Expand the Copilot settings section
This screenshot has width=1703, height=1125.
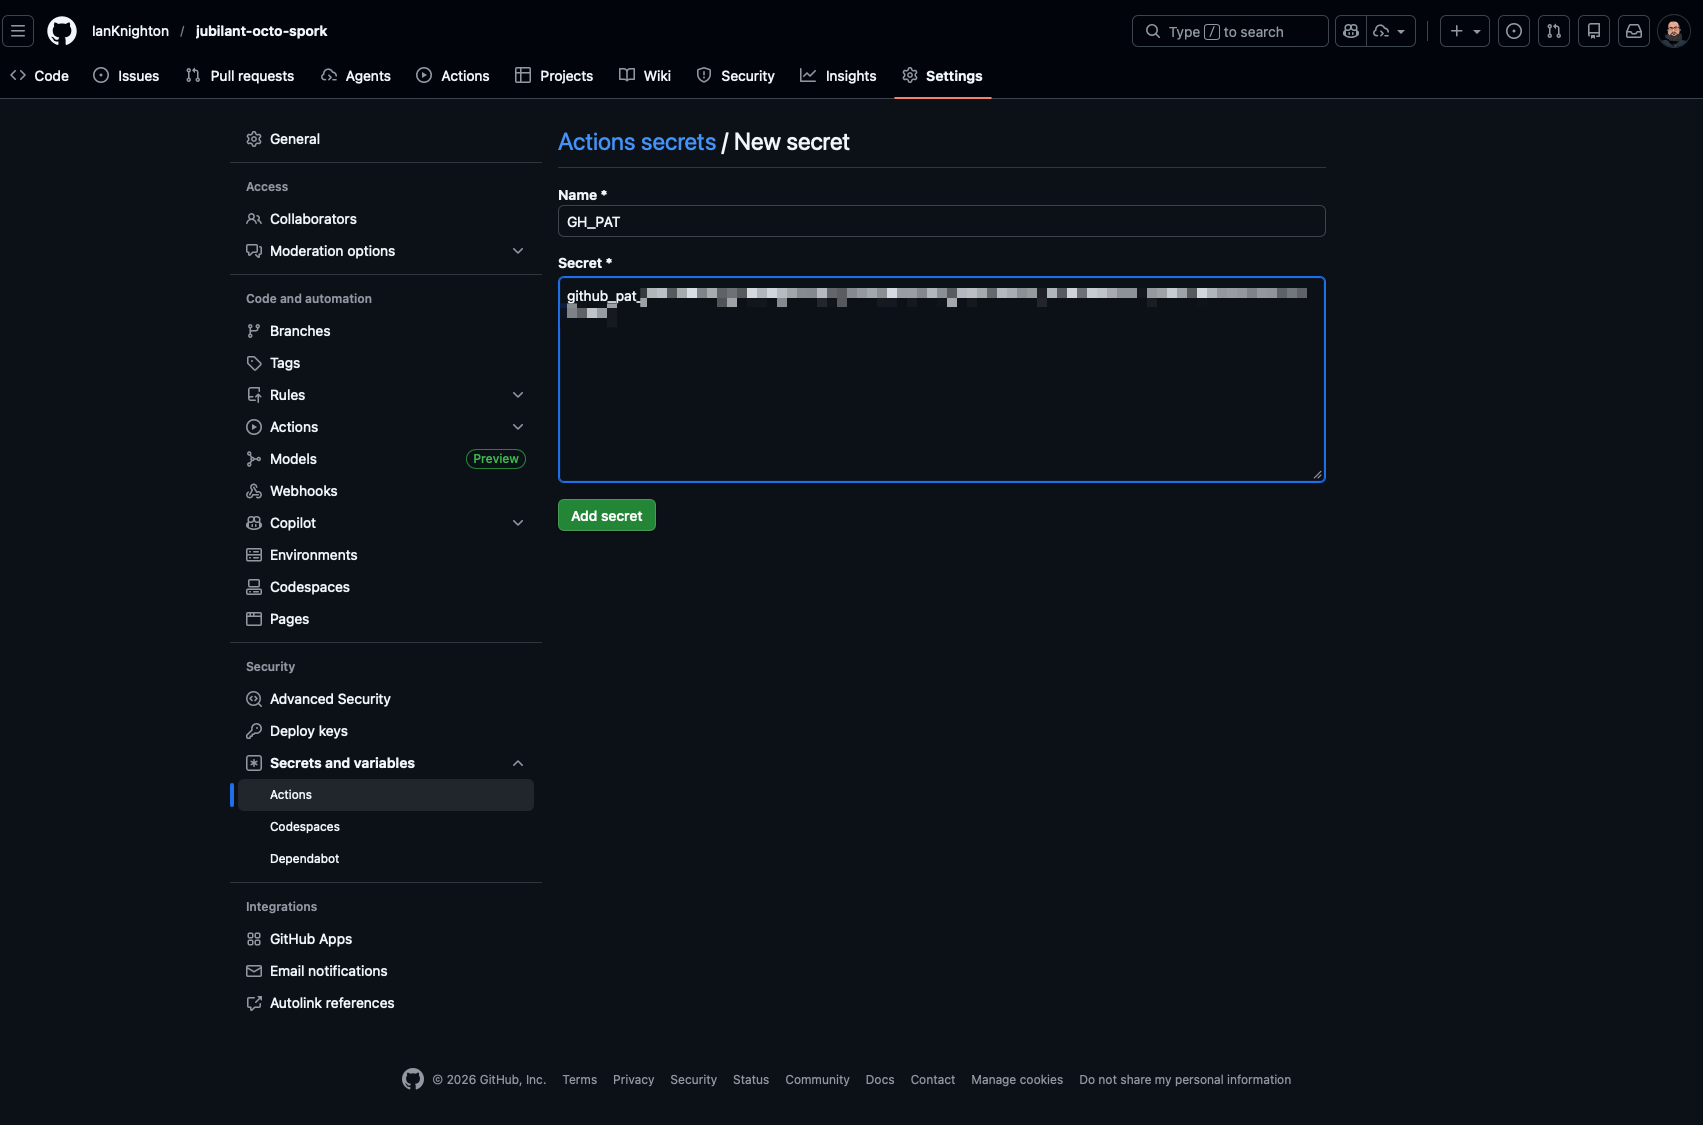click(x=386, y=523)
